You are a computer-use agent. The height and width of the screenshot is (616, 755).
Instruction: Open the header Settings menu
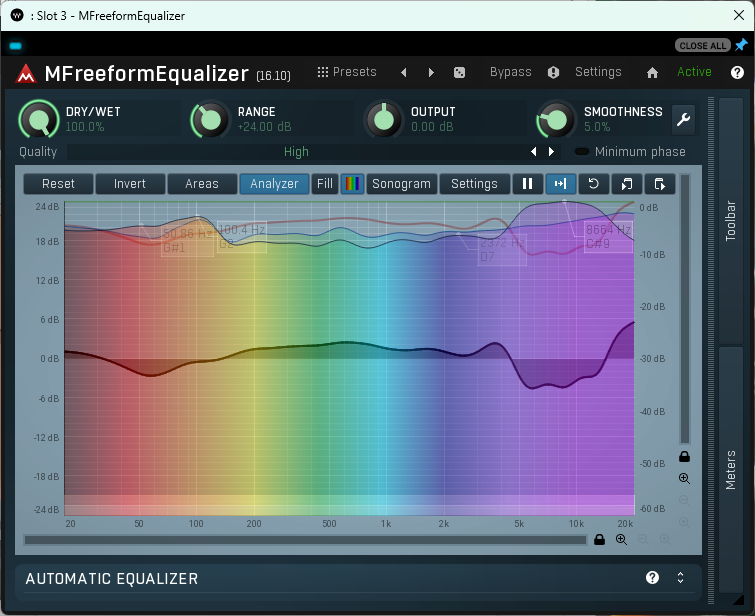(x=598, y=72)
